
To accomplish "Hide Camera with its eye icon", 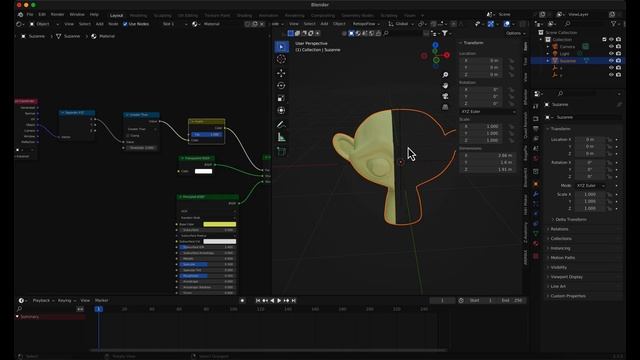I will [x=611, y=47].
